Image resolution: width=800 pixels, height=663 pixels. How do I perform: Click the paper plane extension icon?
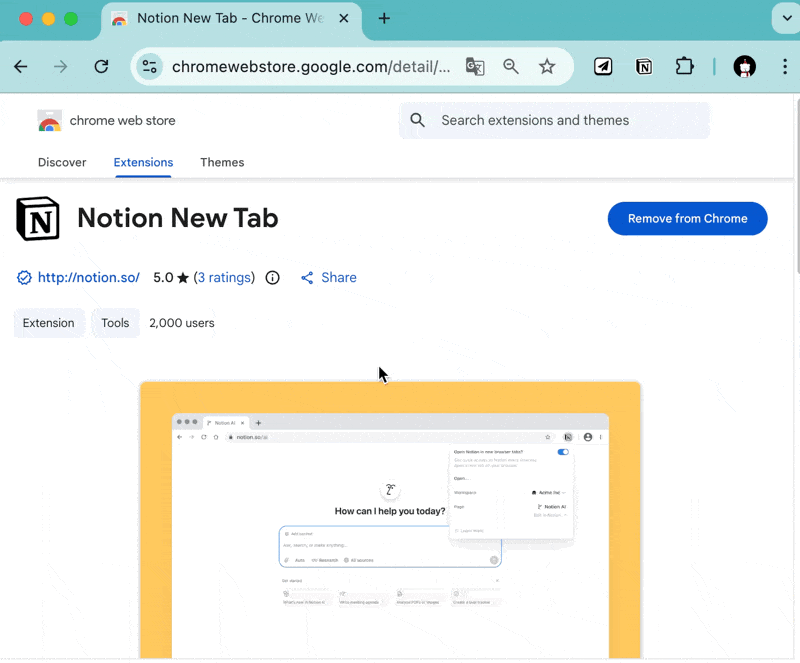pyautogui.click(x=604, y=67)
